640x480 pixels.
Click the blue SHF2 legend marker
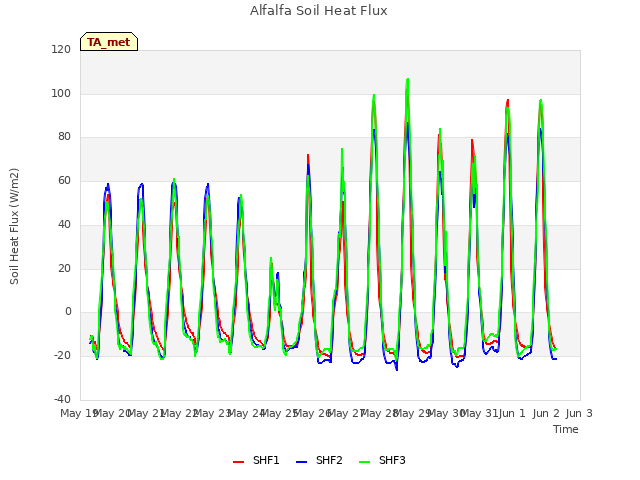coord(301,462)
